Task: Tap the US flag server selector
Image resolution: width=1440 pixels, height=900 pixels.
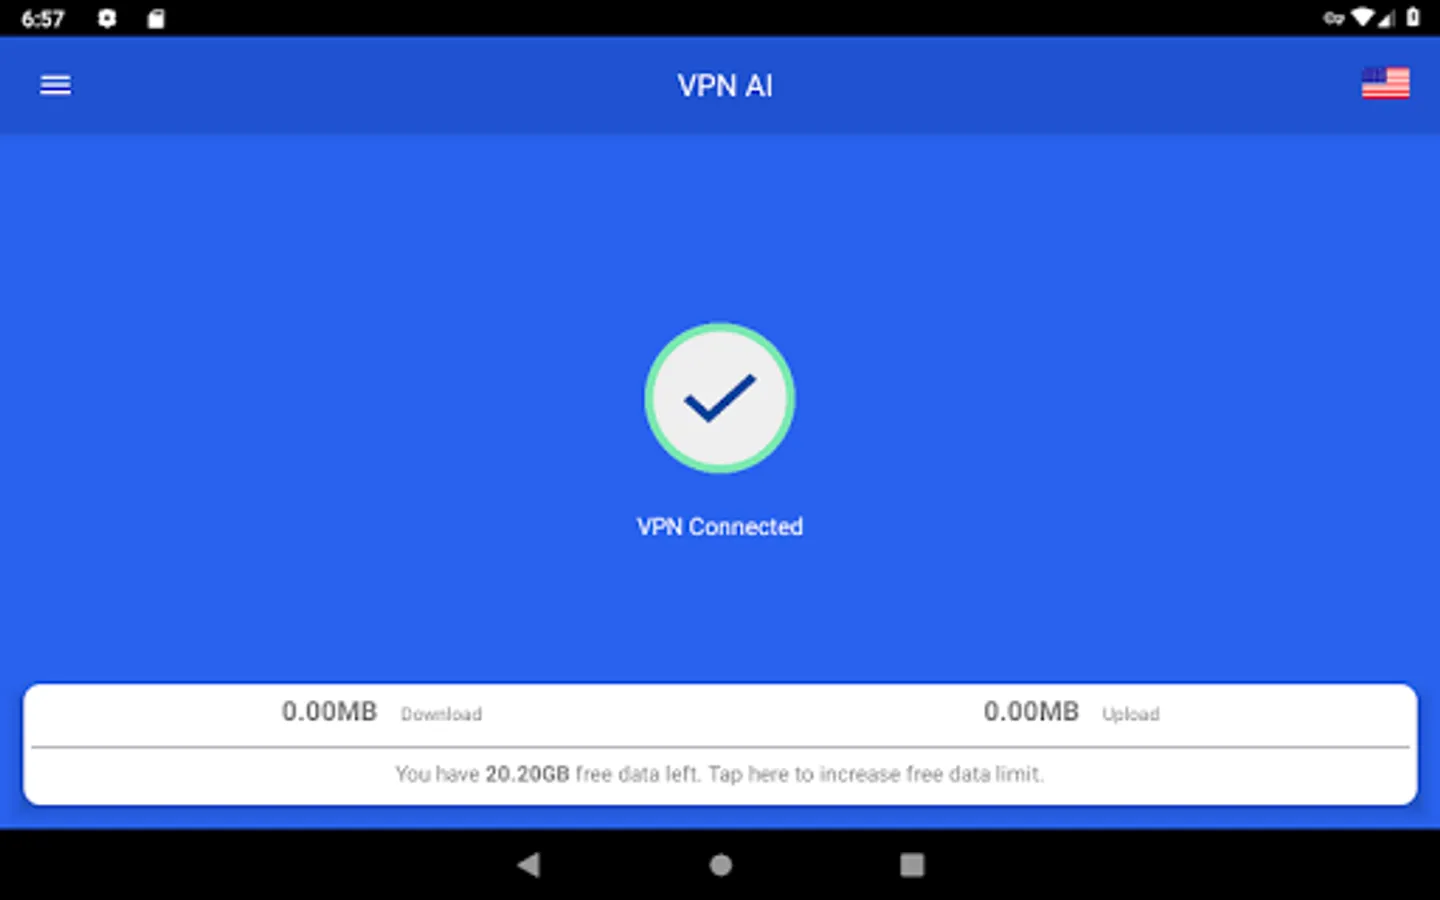Action: point(1385,84)
